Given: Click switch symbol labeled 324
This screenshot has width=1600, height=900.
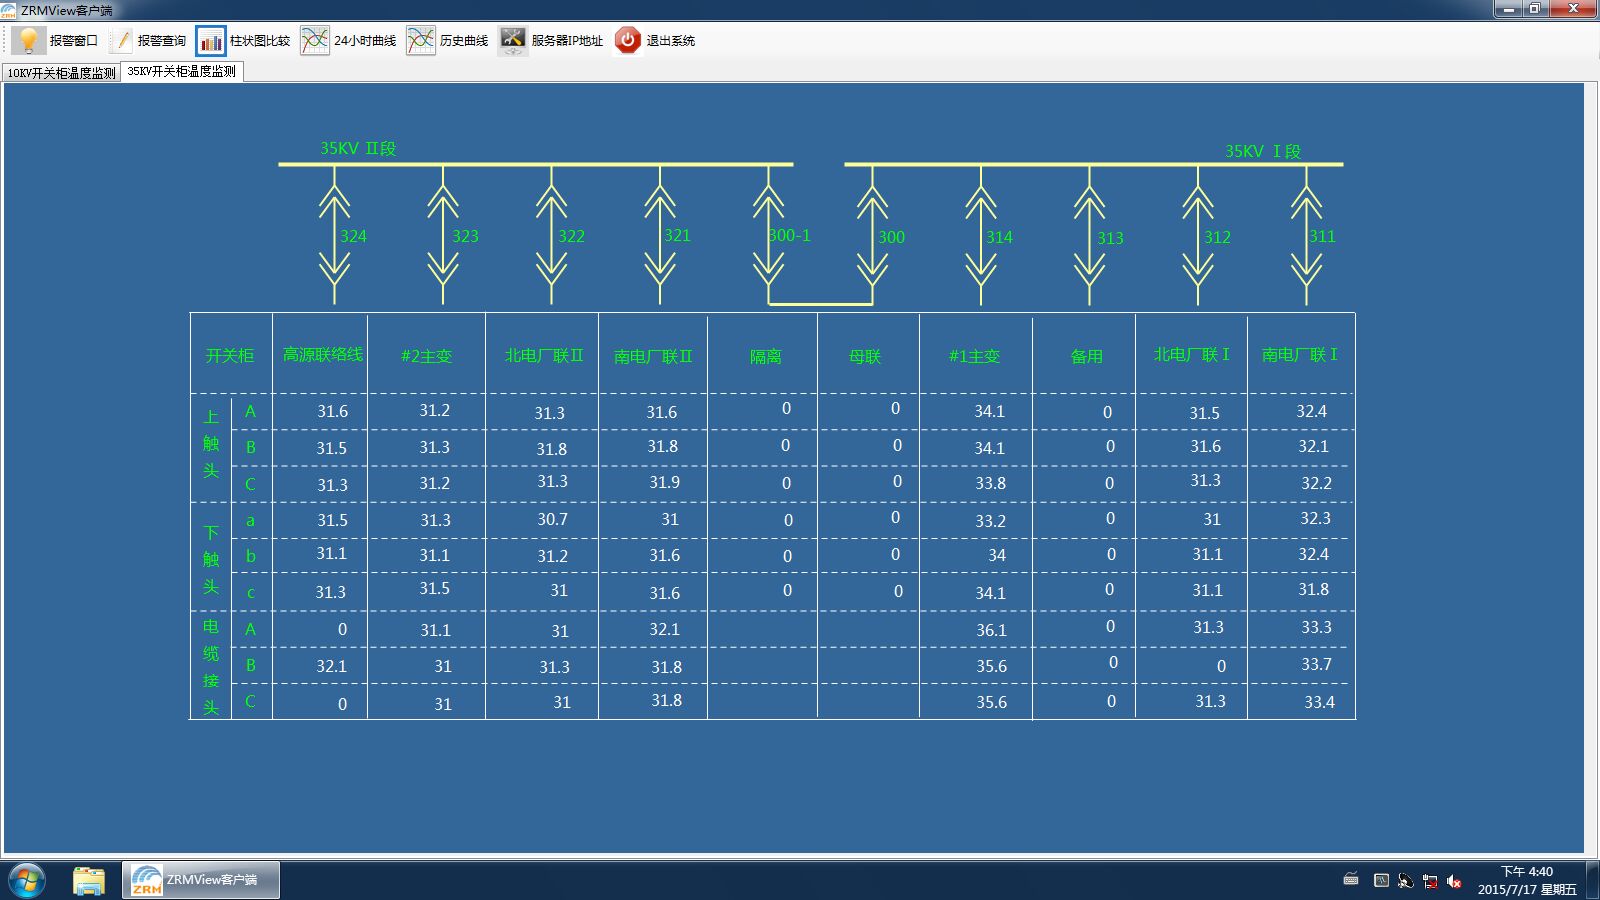Looking at the screenshot, I should [334, 236].
